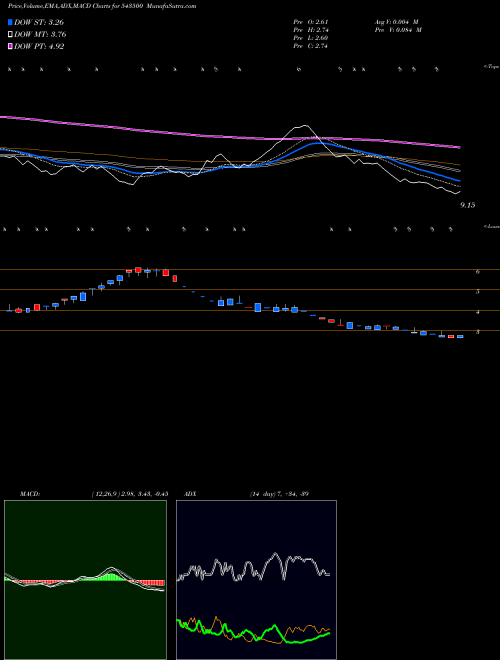
Task: Click the last blue candle on the right
Action: [460, 336]
